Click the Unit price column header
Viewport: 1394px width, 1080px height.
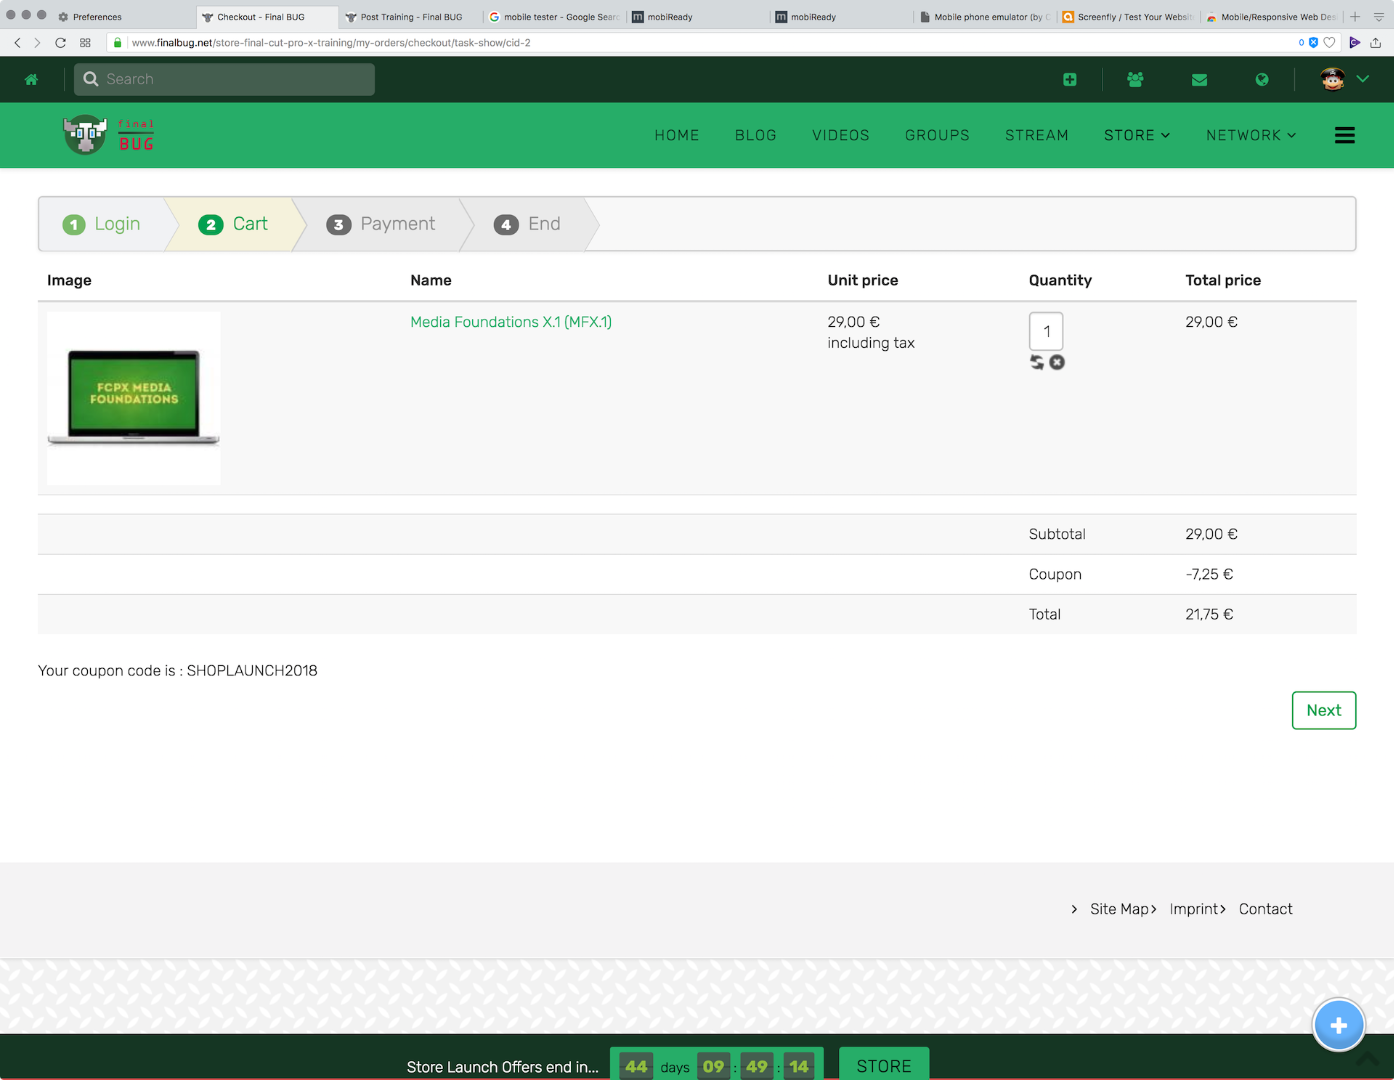(863, 280)
